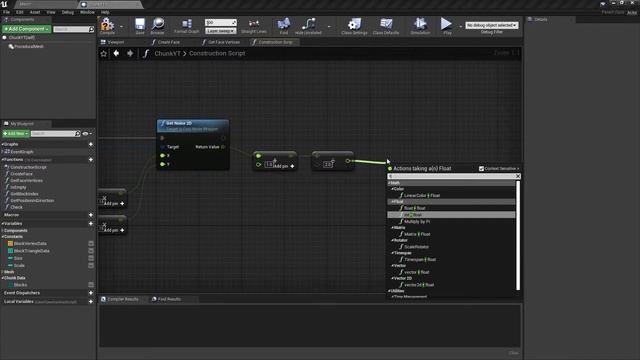Image resolution: width=640 pixels, height=360 pixels.
Task: Open the Window menu
Action: pos(87,12)
